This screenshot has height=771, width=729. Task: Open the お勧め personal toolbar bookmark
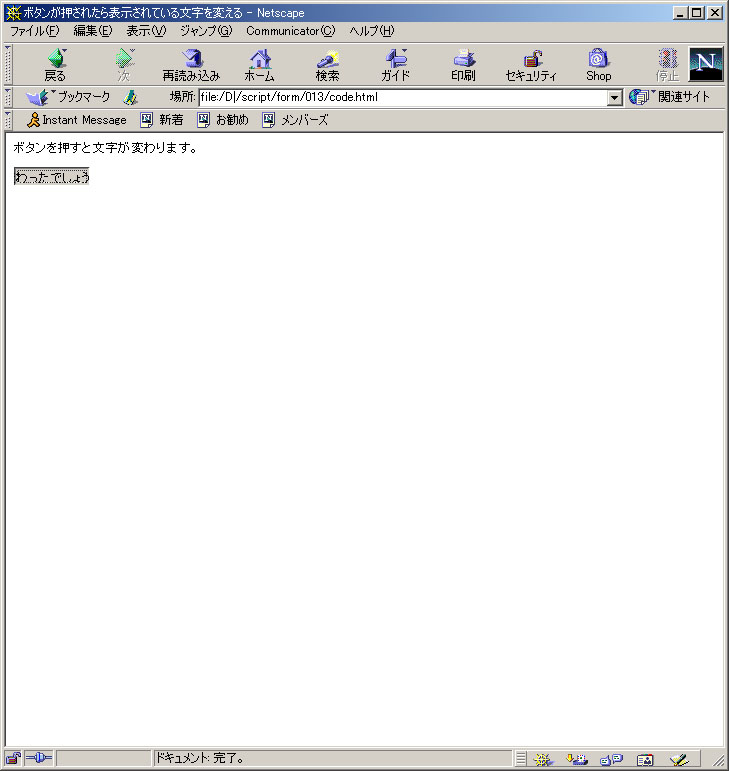coord(223,120)
